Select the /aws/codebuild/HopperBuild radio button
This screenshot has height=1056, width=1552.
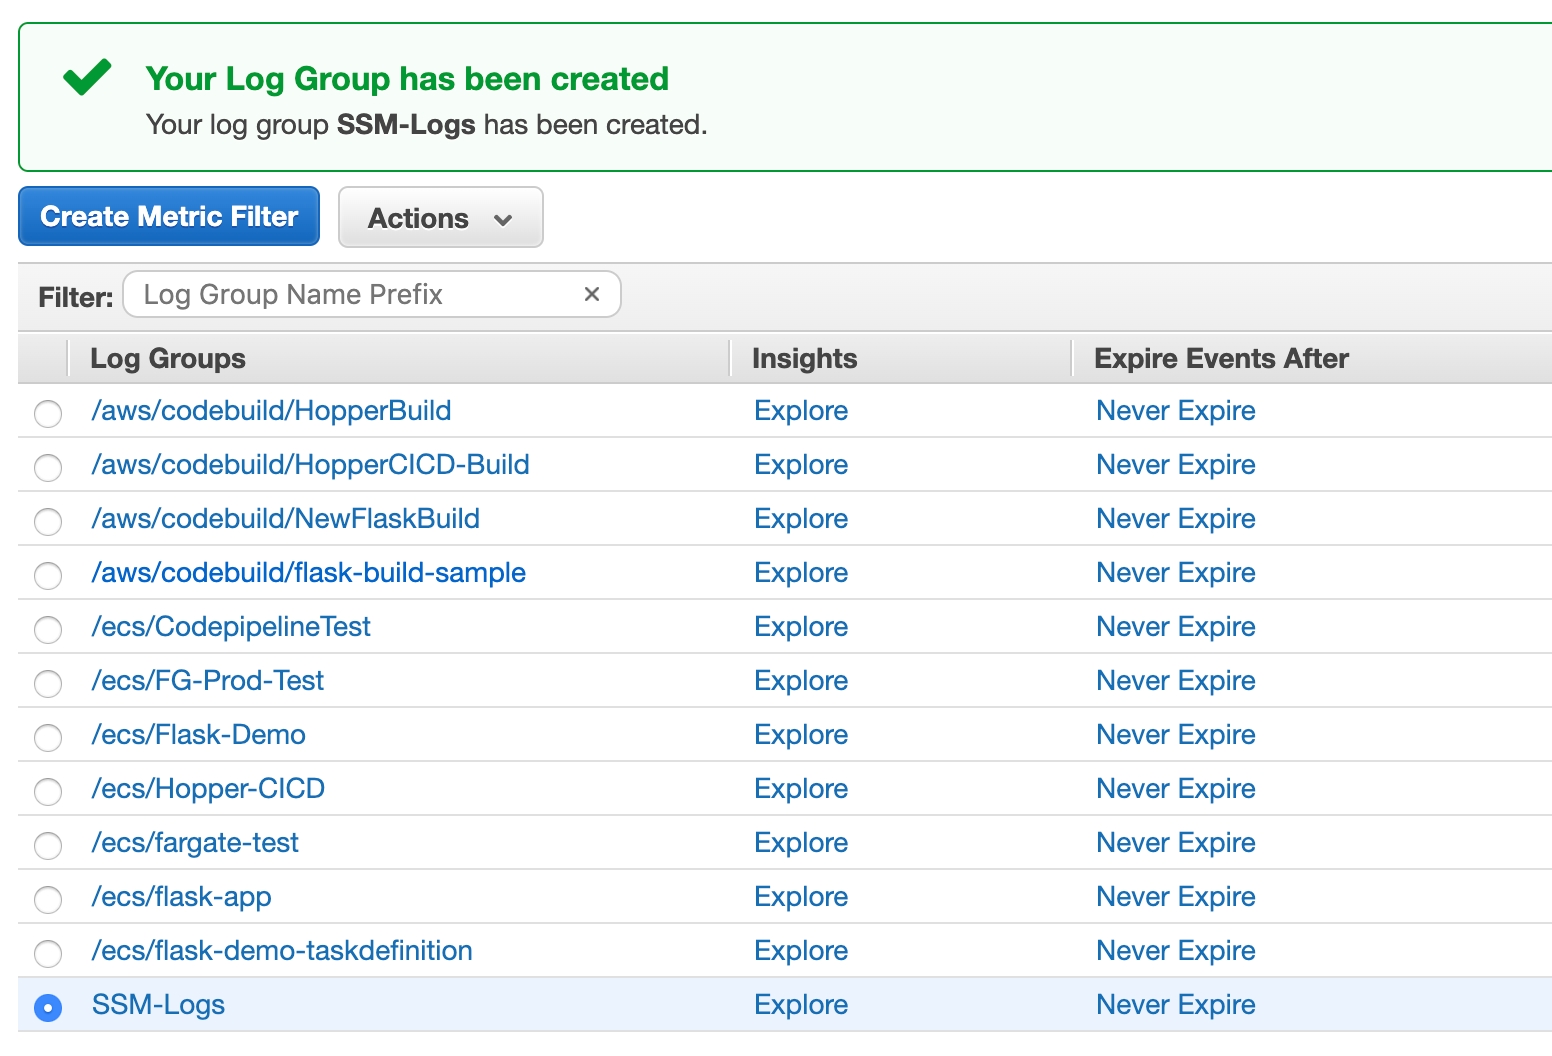pyautogui.click(x=48, y=413)
